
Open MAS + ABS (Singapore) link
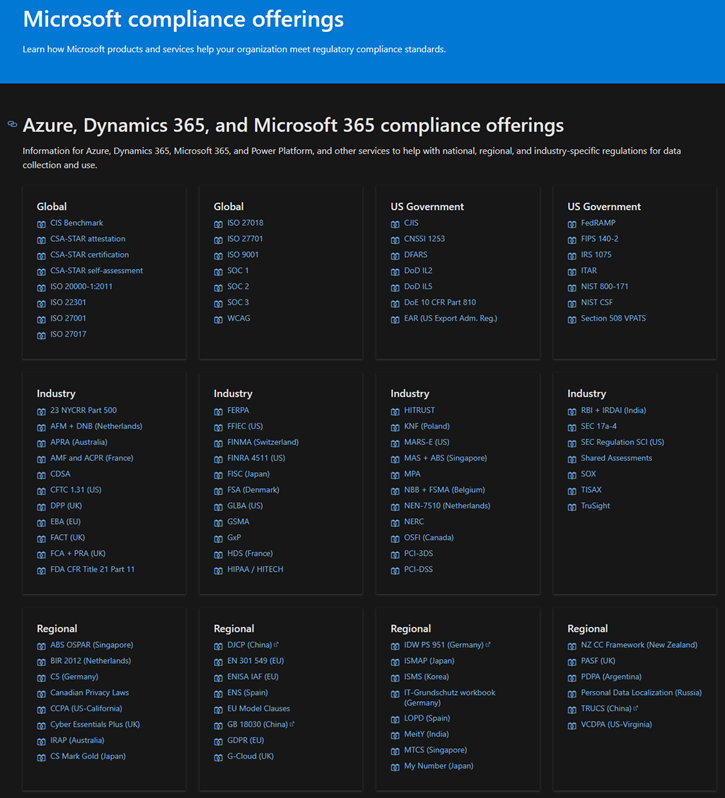pos(446,458)
